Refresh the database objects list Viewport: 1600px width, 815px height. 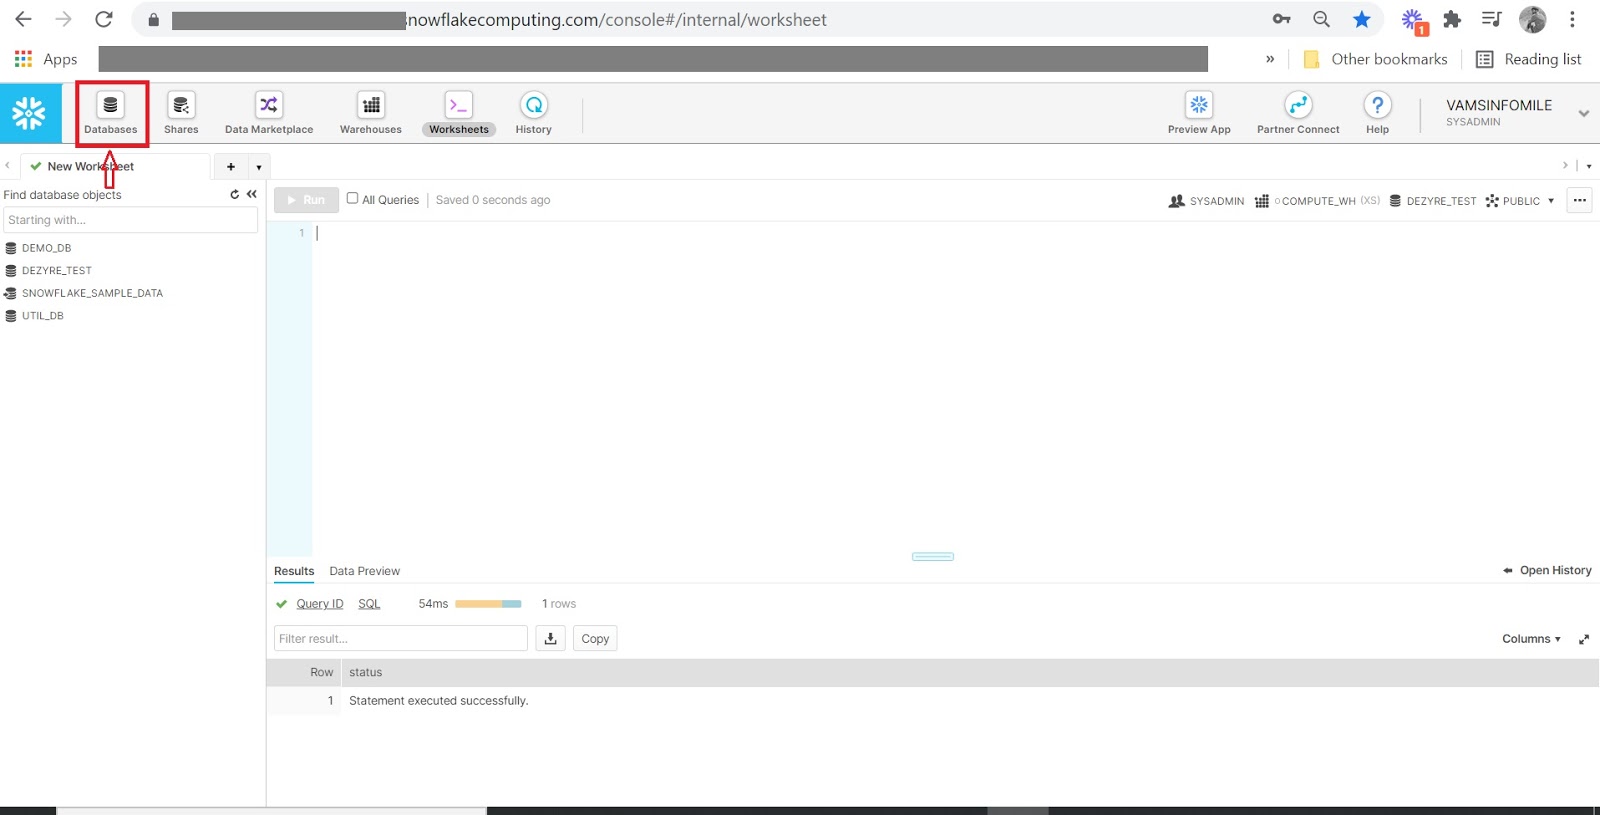[x=235, y=194]
